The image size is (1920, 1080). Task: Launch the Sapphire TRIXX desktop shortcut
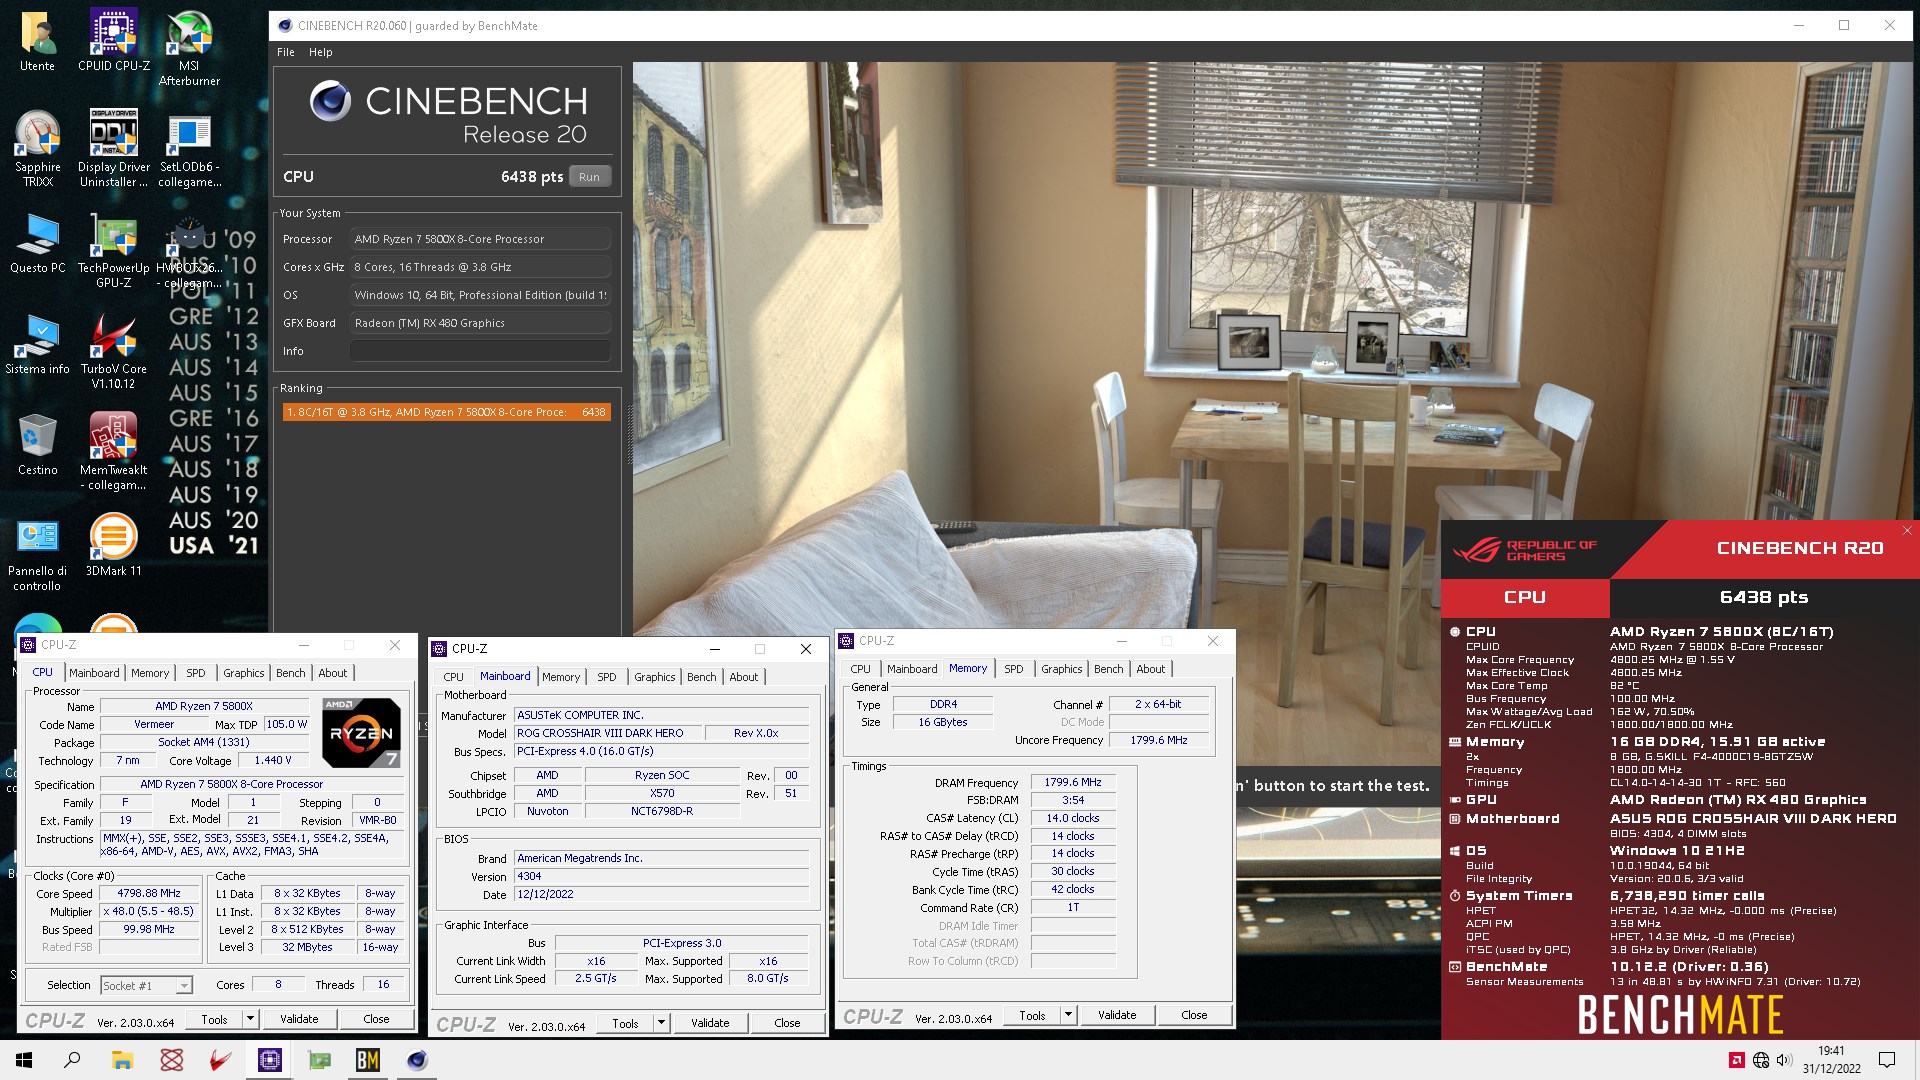pyautogui.click(x=38, y=148)
